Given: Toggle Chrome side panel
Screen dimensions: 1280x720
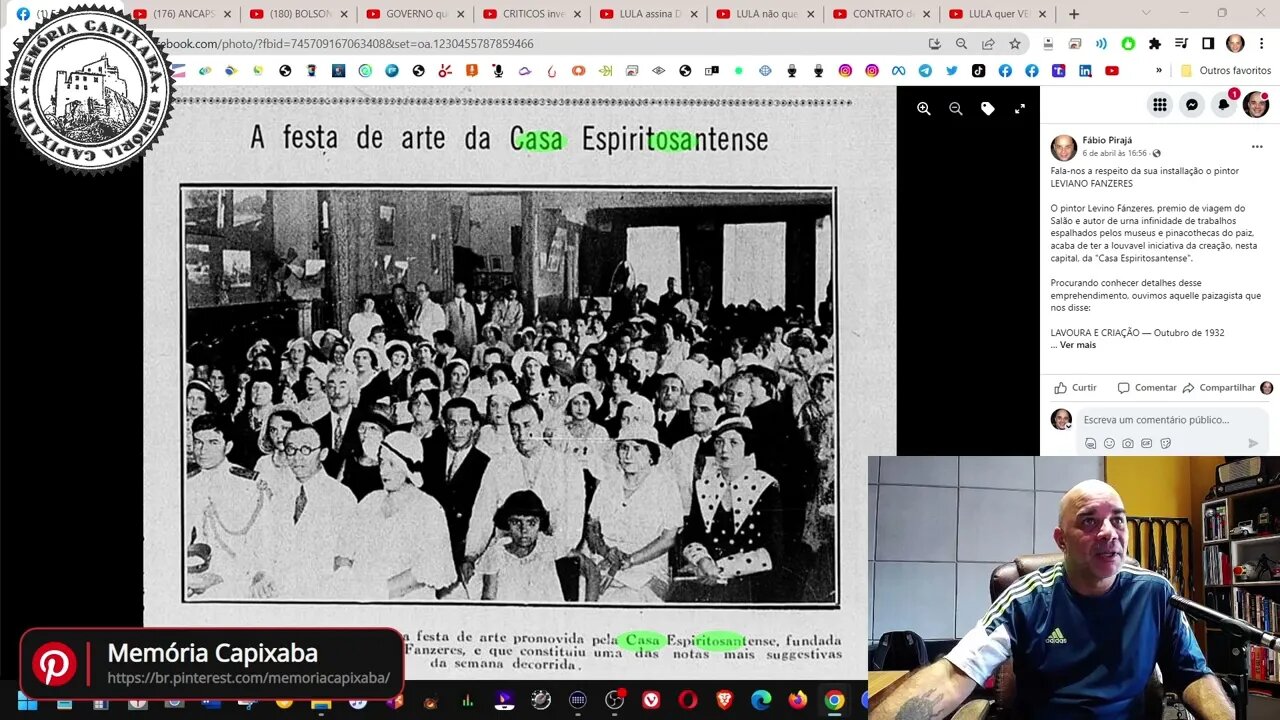Looking at the screenshot, I should pos(1208,44).
